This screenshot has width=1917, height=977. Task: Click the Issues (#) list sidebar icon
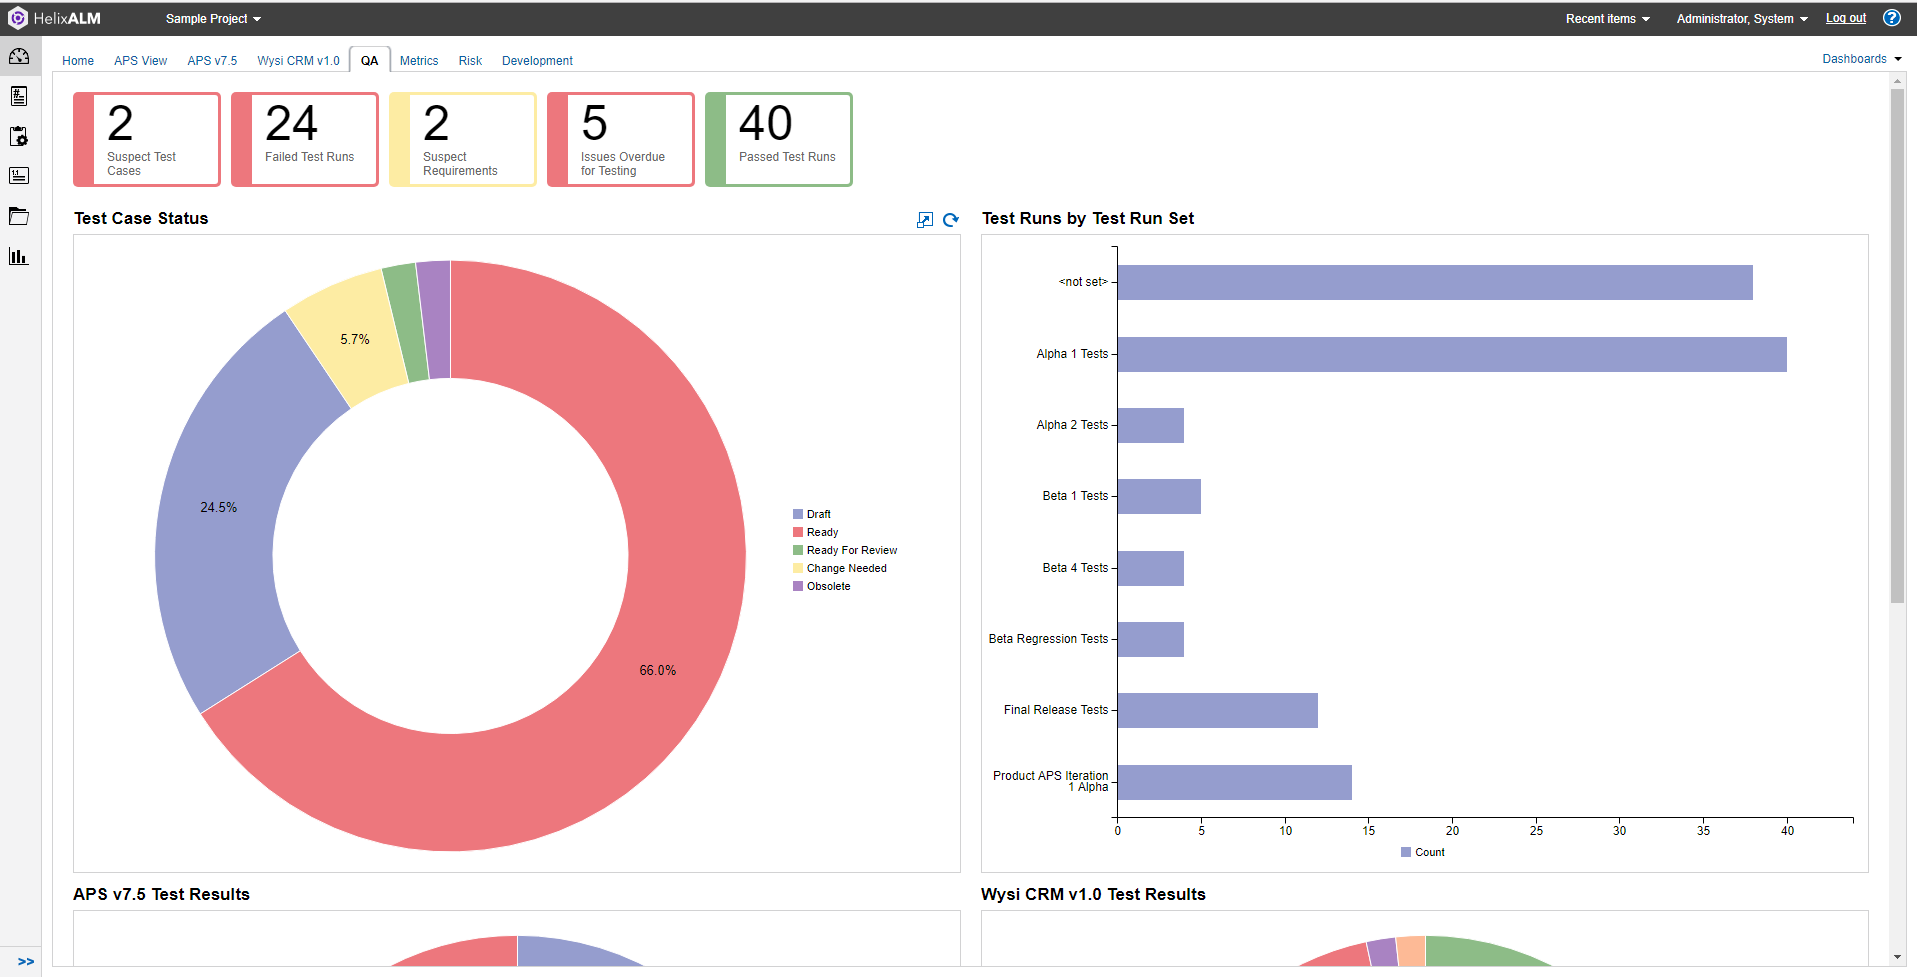tap(19, 96)
